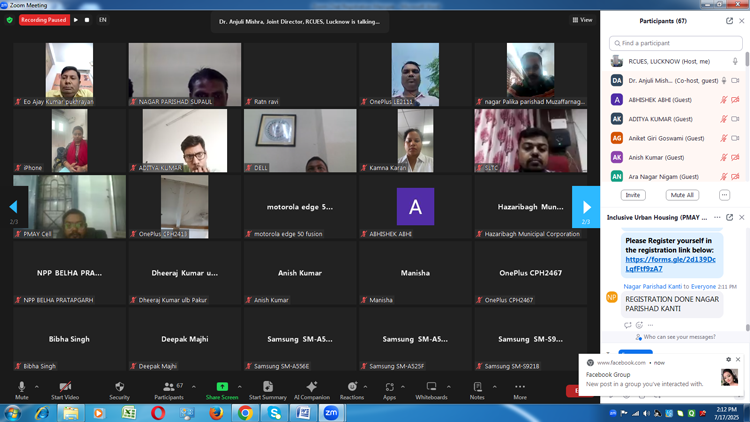Toggle ABHISHEK ABHI's video icon

pyautogui.click(x=736, y=100)
